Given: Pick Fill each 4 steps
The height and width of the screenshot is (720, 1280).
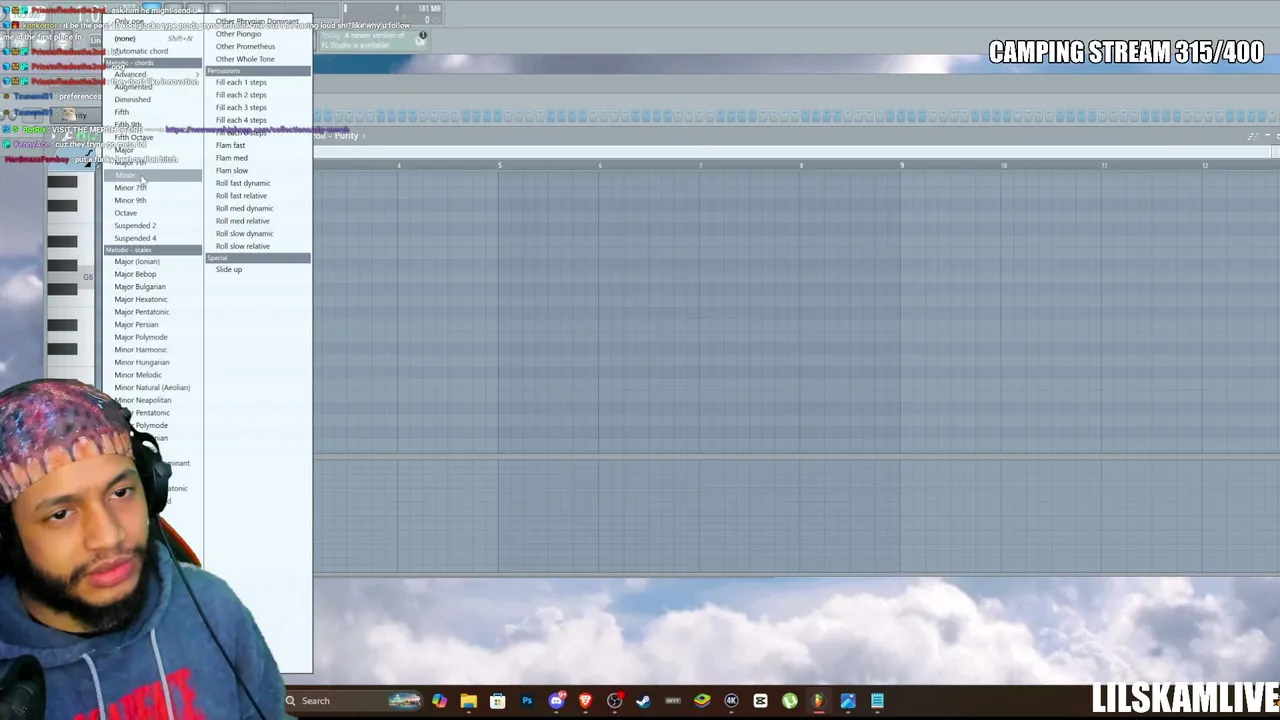Looking at the screenshot, I should pos(258,120).
